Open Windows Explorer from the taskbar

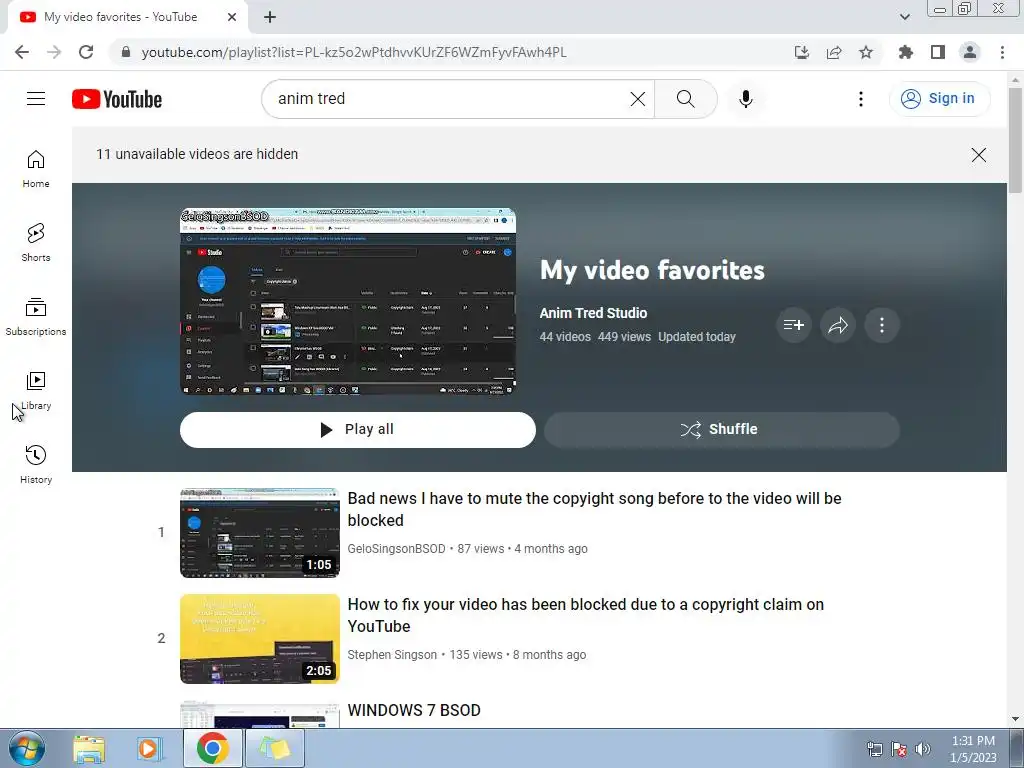[89, 748]
